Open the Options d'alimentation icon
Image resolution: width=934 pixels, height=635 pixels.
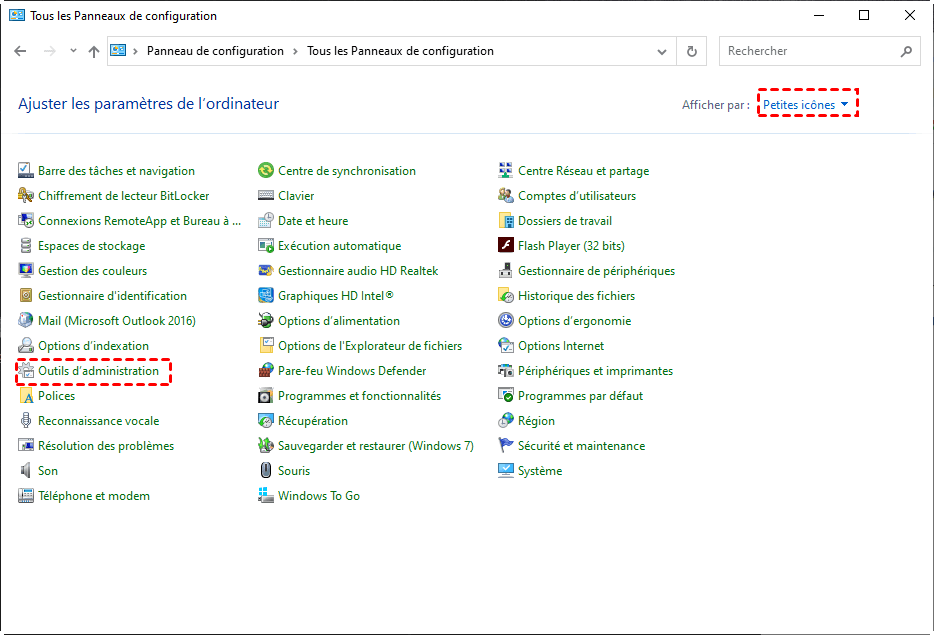click(x=266, y=321)
